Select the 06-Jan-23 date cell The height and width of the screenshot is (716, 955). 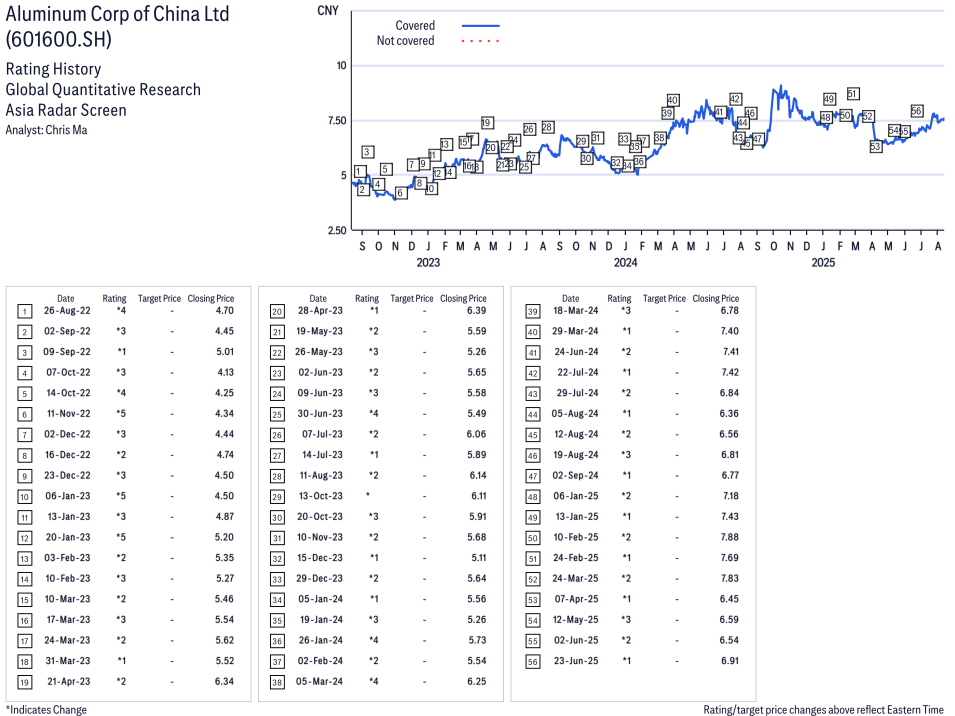coord(68,496)
